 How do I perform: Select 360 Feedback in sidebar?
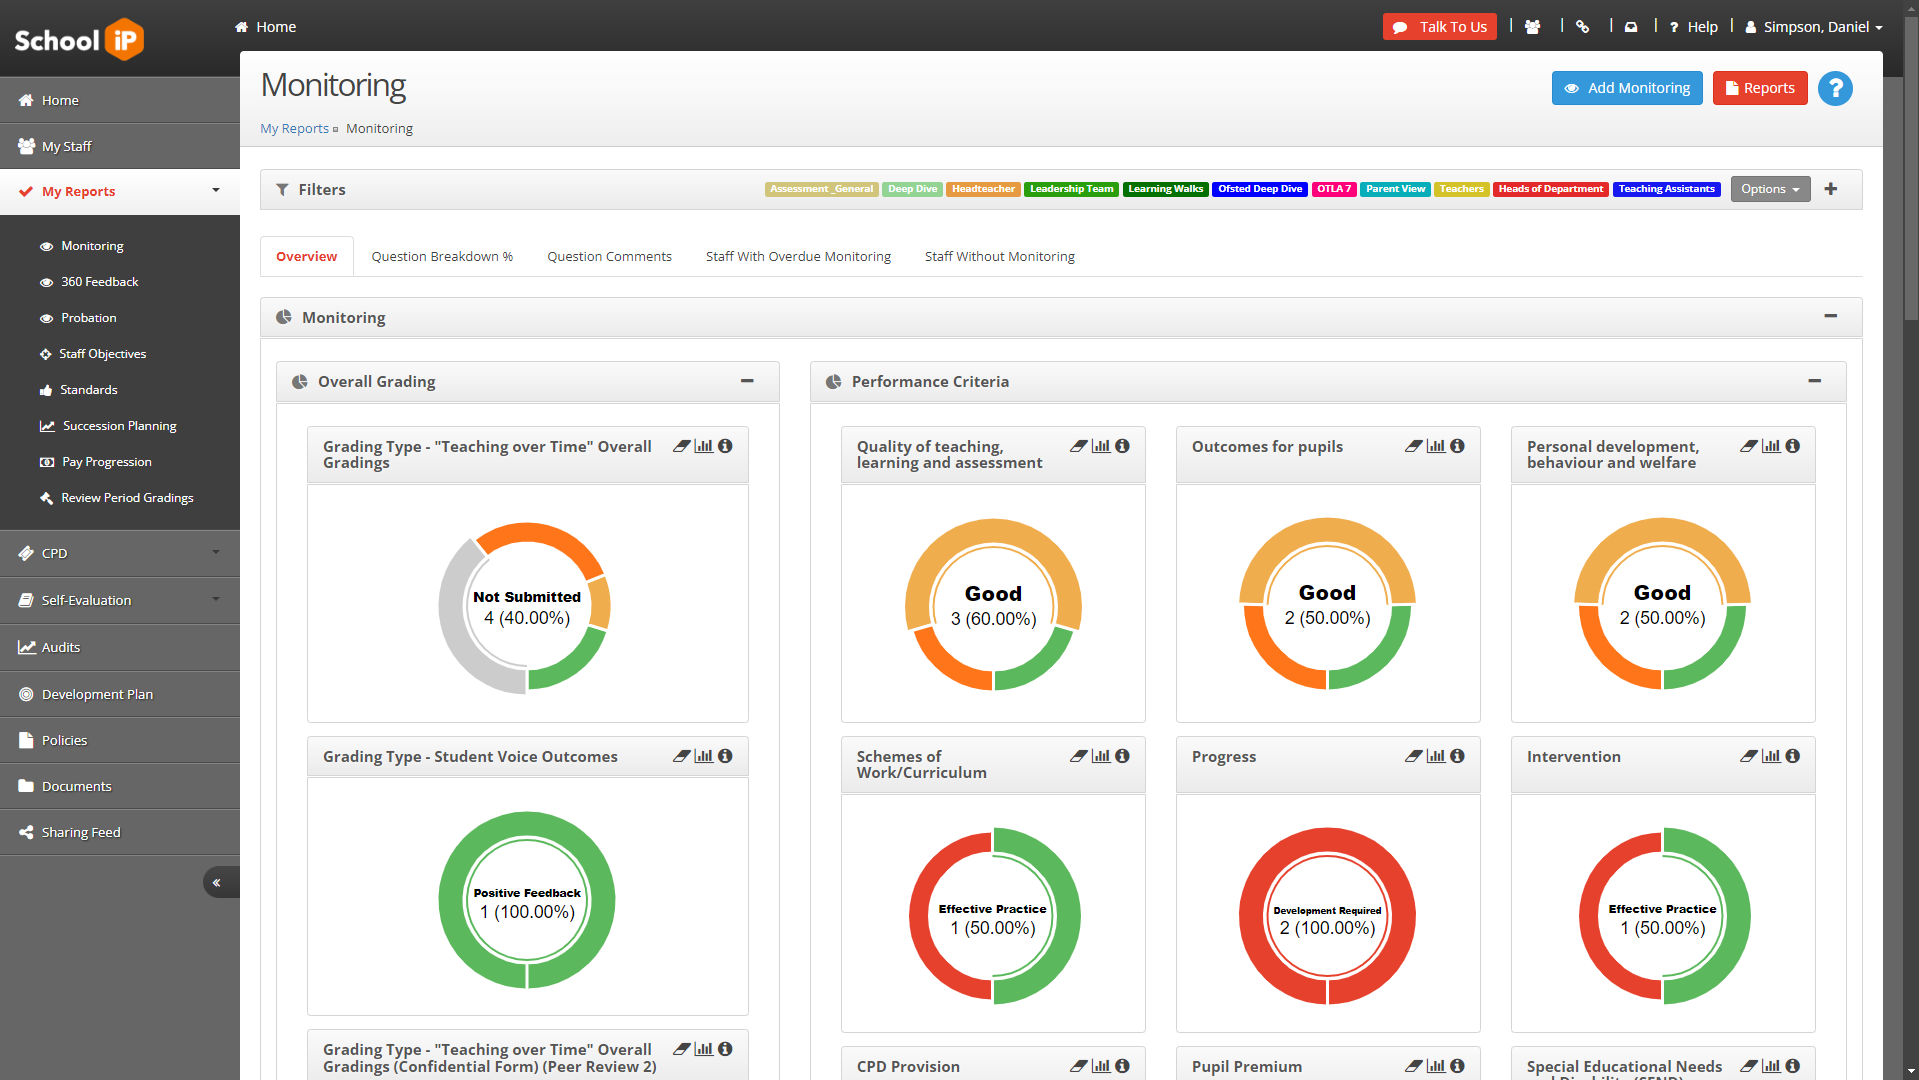[100, 282]
